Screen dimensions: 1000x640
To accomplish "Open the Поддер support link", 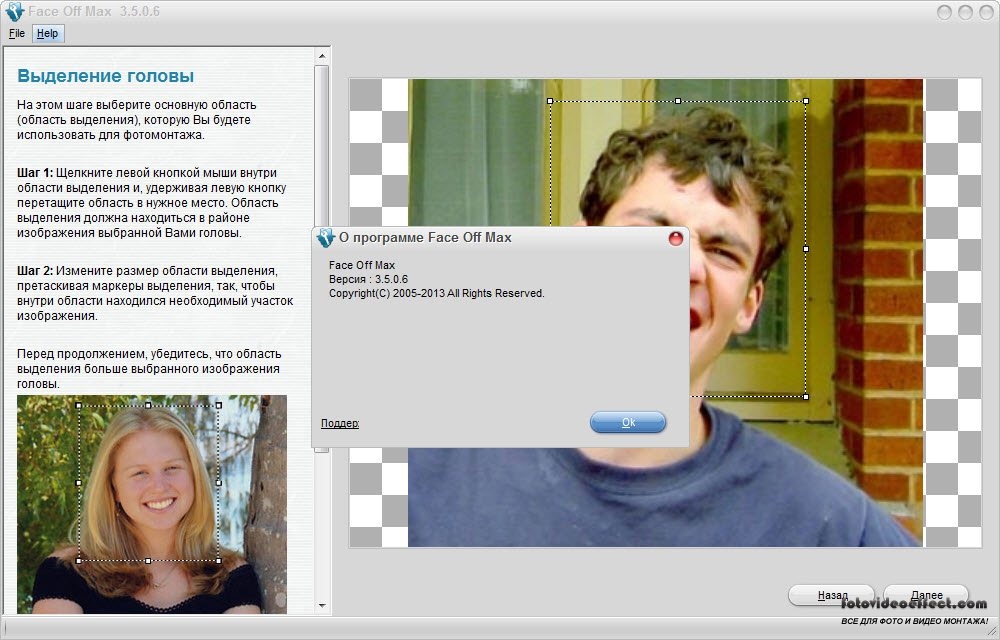I will pos(340,423).
